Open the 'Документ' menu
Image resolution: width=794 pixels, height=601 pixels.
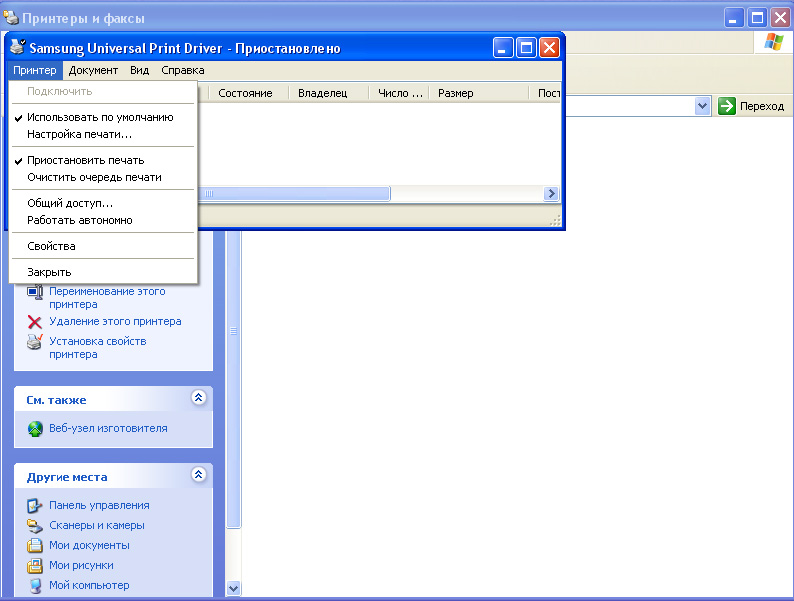(93, 70)
